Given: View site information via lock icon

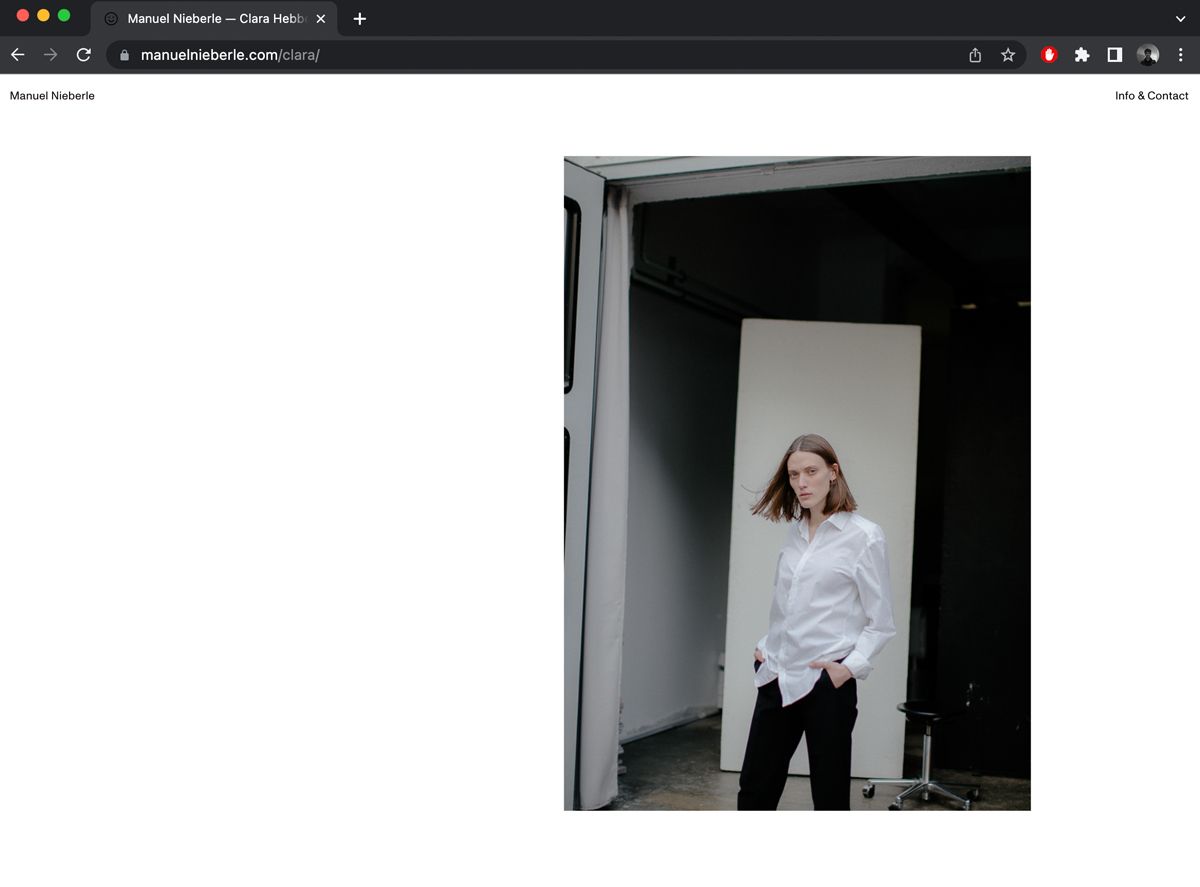Looking at the screenshot, I should (x=125, y=55).
